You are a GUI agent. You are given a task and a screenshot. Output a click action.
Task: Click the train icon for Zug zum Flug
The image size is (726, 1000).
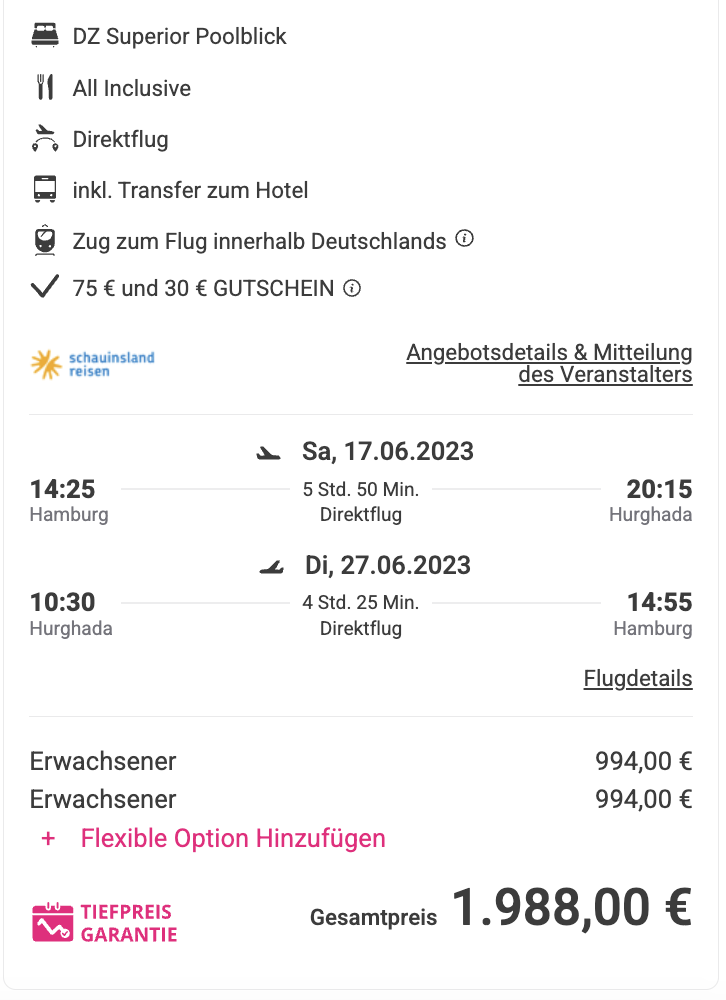tap(45, 240)
